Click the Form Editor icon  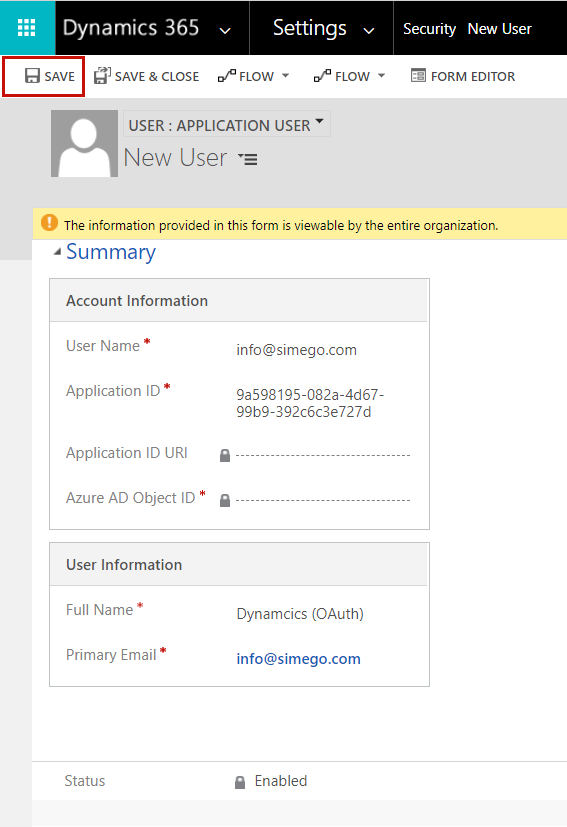(x=418, y=75)
